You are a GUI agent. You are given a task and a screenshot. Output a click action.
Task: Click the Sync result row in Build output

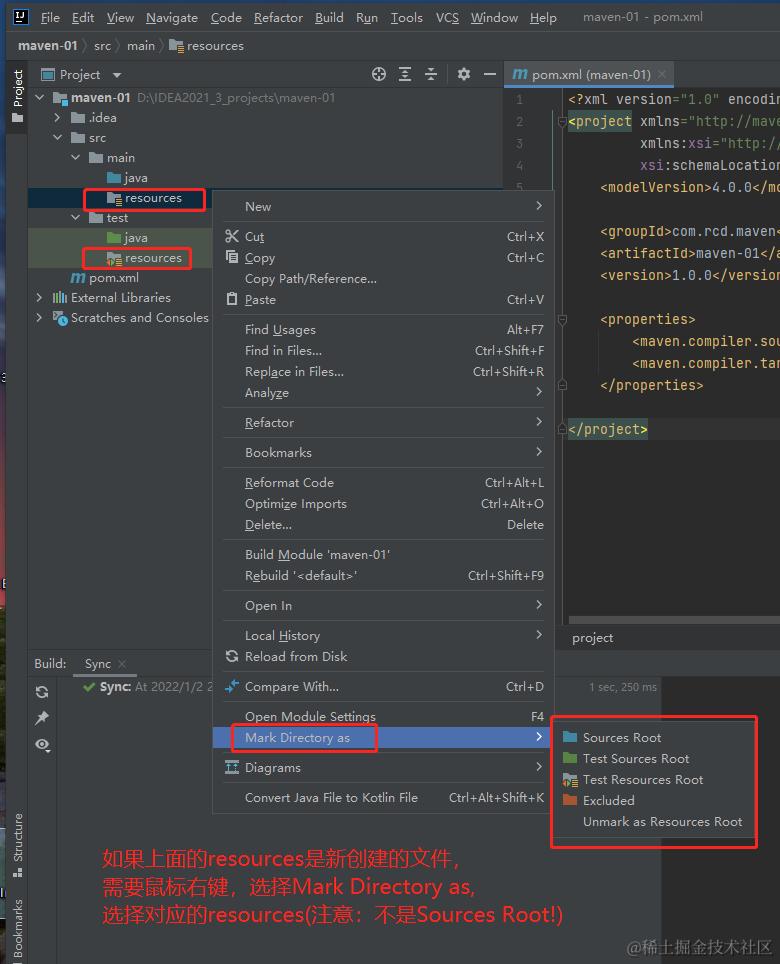pos(148,687)
